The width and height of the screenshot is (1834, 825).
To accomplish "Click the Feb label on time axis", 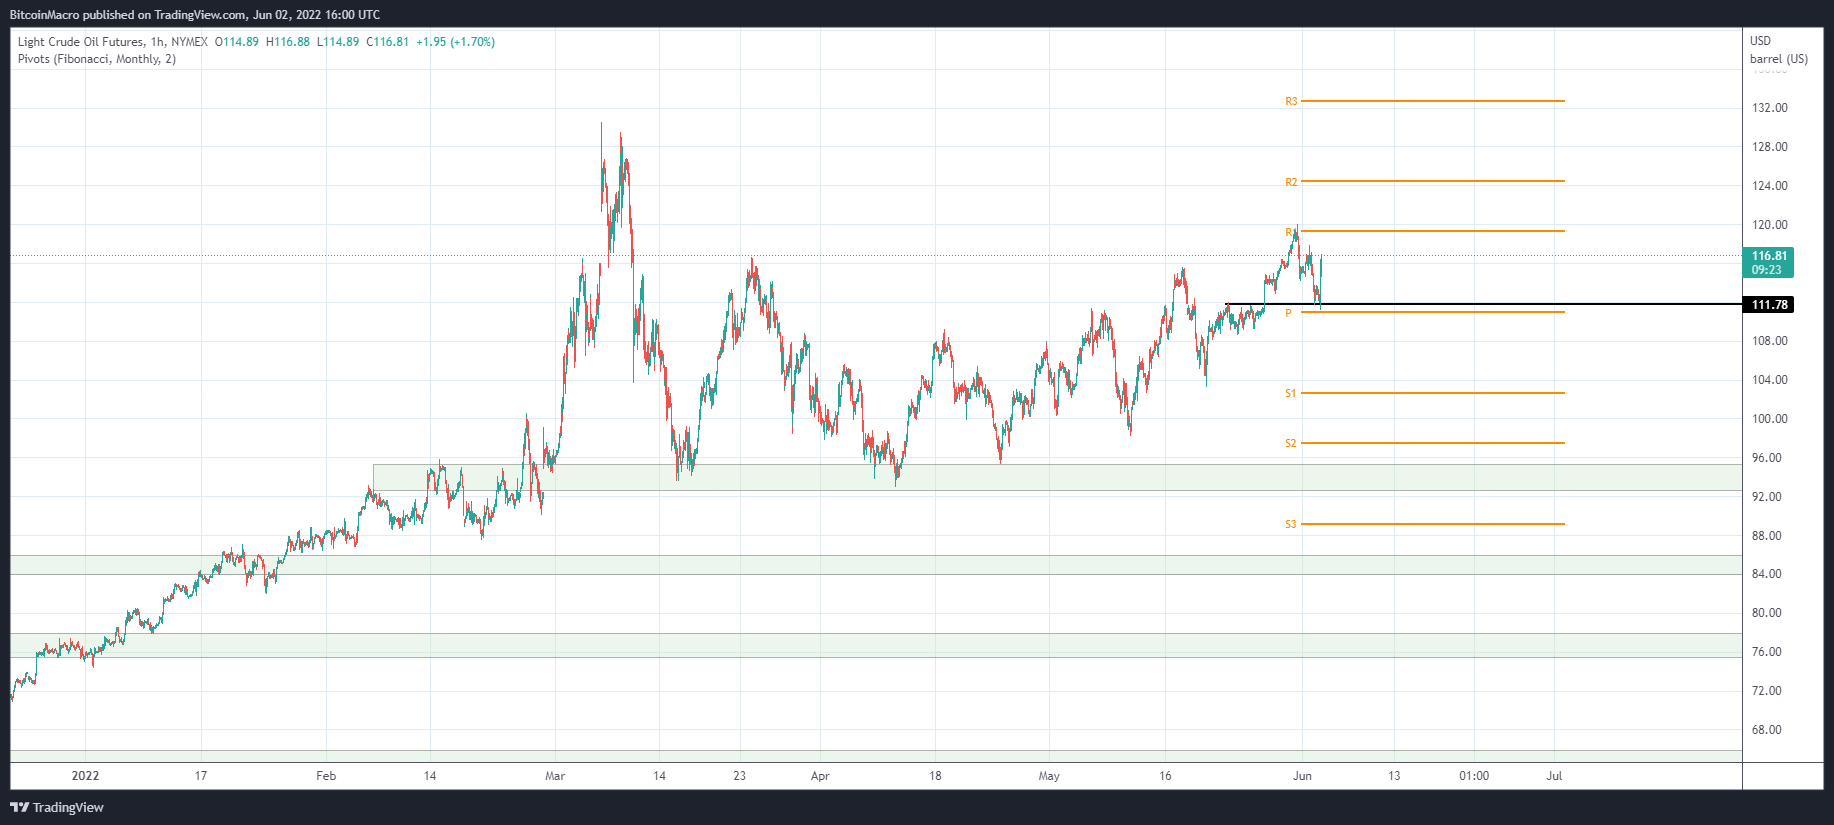I will [x=326, y=776].
